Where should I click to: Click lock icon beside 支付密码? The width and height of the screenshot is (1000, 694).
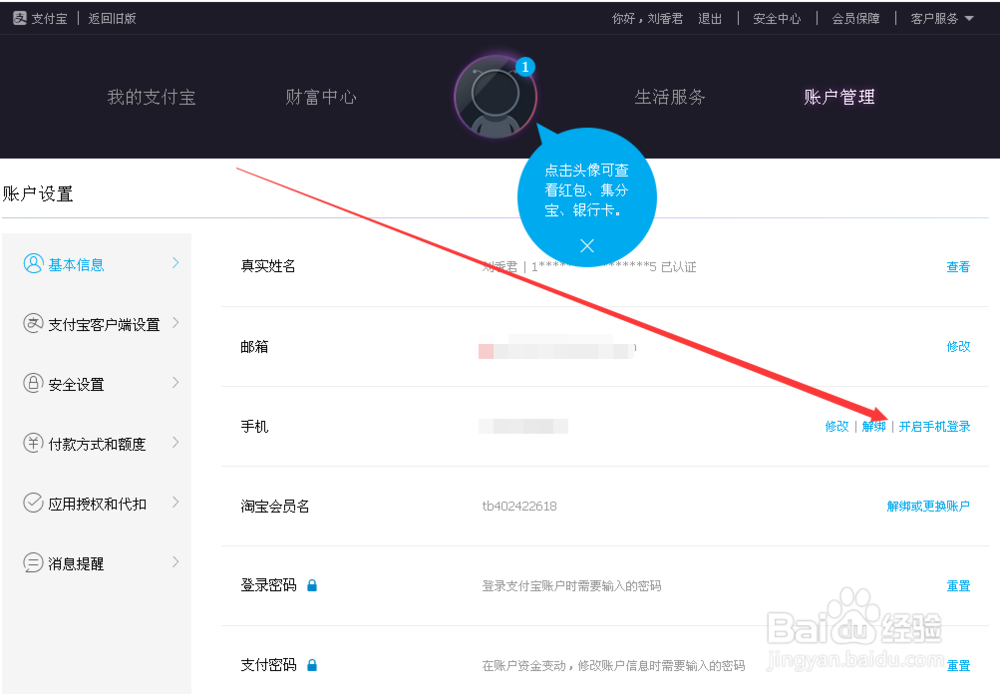tap(312, 665)
